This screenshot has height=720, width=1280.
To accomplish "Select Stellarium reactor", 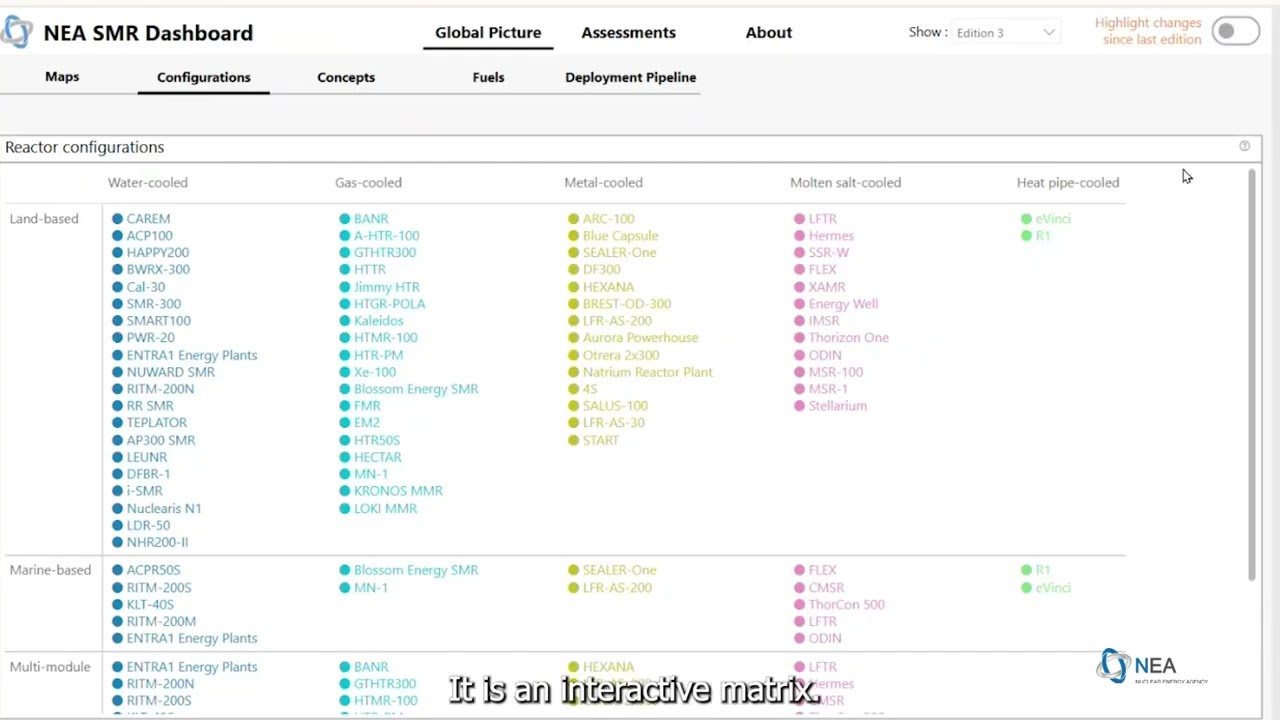I will 838,405.
